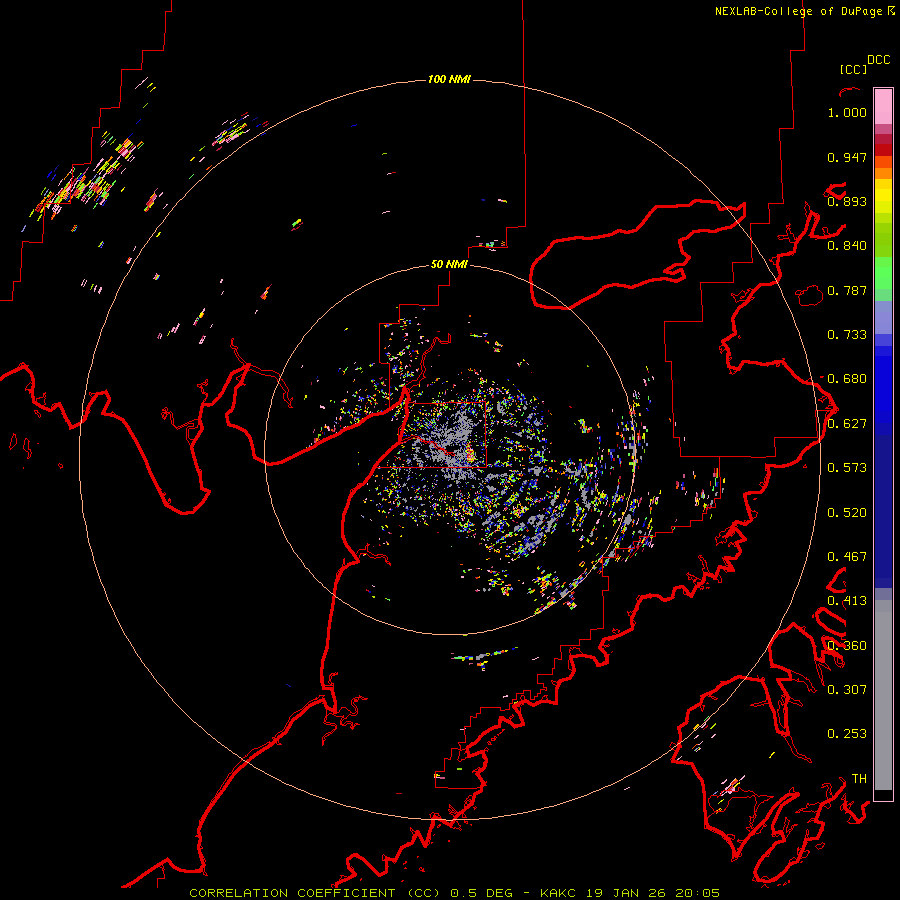Click the 20:05 timestamp text
The width and height of the screenshot is (900, 900).
tap(697, 893)
